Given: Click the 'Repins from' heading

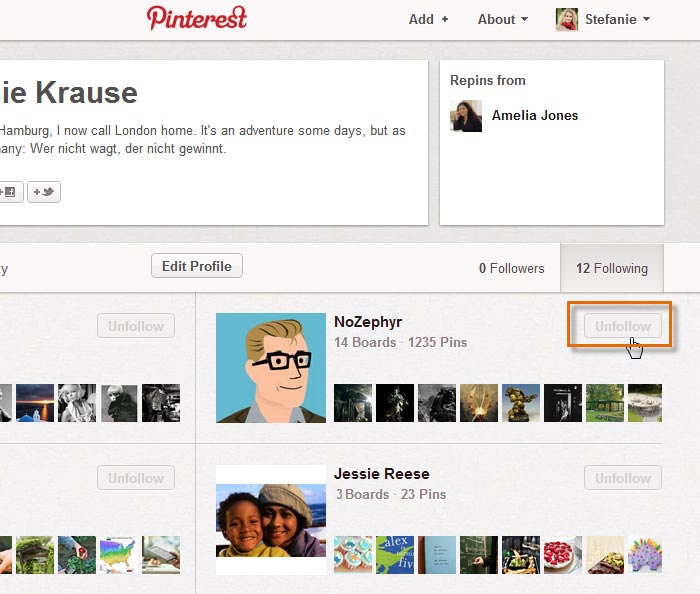Looking at the screenshot, I should click(x=488, y=80).
